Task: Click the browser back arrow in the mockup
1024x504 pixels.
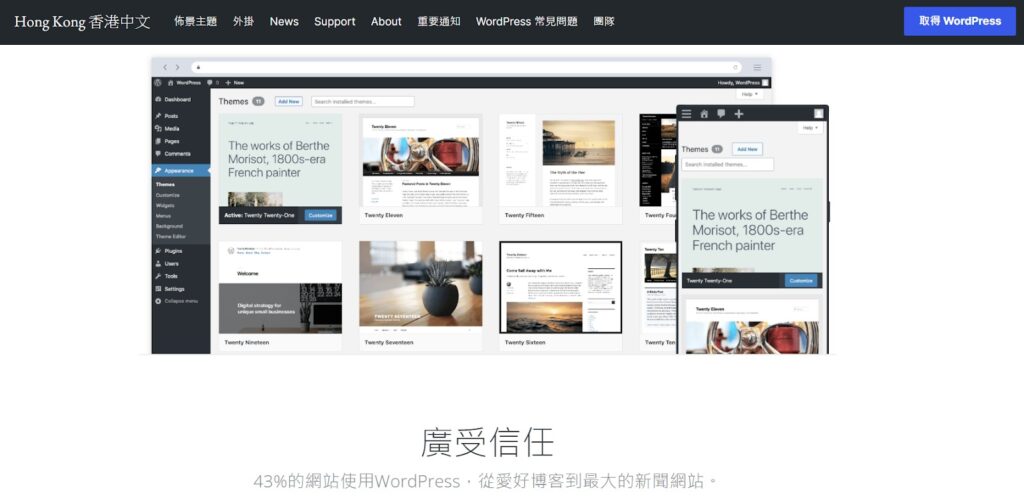Action: tap(165, 67)
